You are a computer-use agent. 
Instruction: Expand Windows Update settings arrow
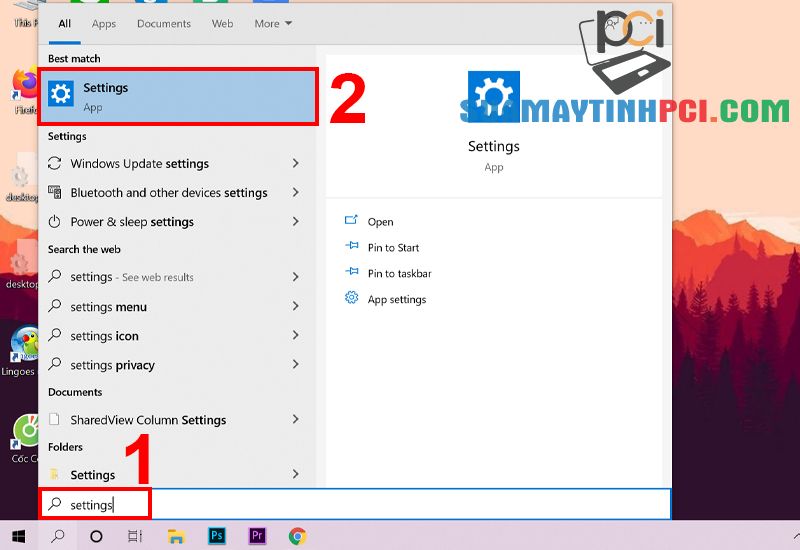coord(296,163)
